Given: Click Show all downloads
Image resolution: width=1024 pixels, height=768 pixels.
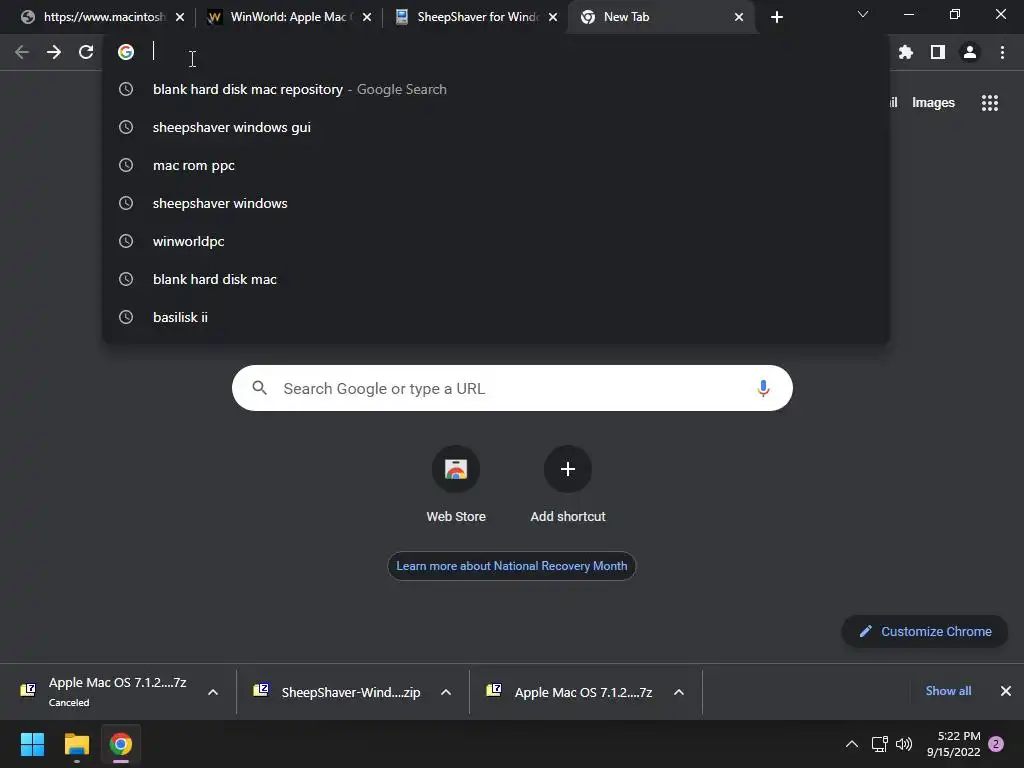Looking at the screenshot, I should coord(948,691).
